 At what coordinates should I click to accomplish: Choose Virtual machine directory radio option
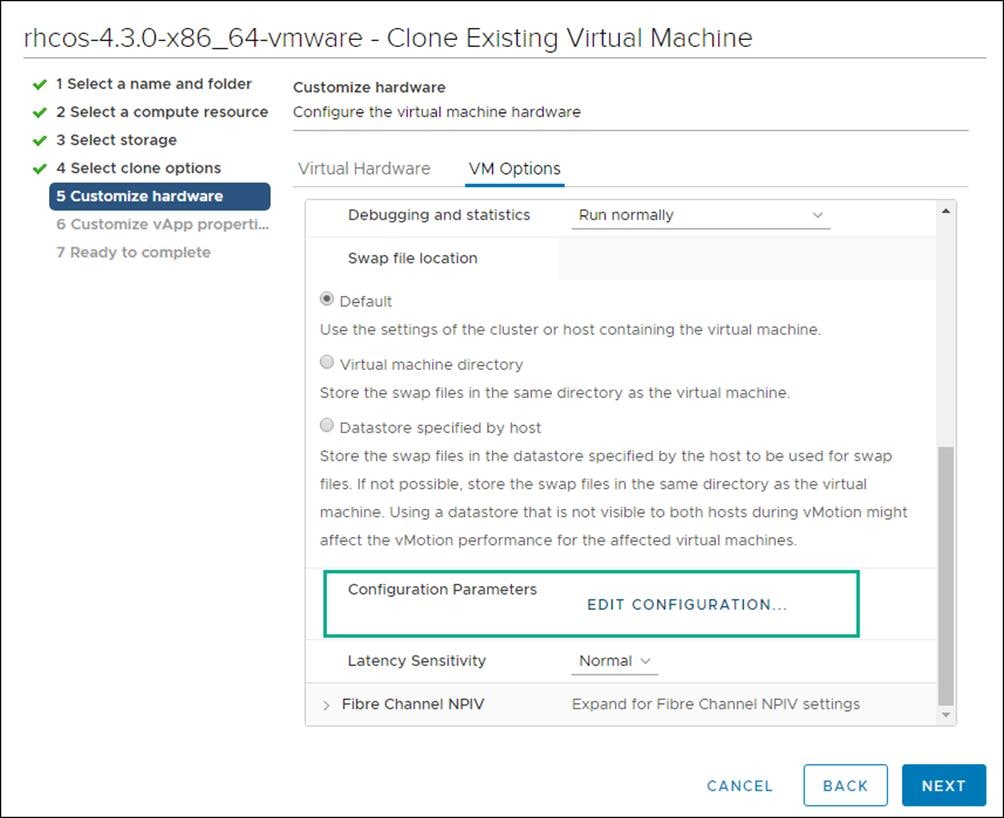tap(327, 362)
